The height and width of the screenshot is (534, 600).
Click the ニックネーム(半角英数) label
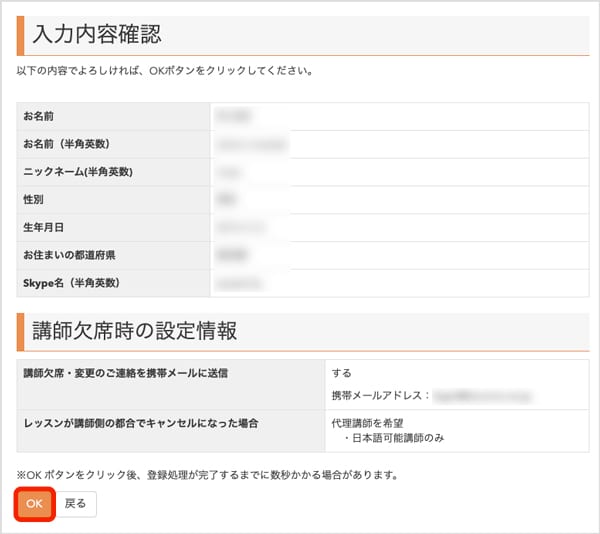(x=78, y=172)
